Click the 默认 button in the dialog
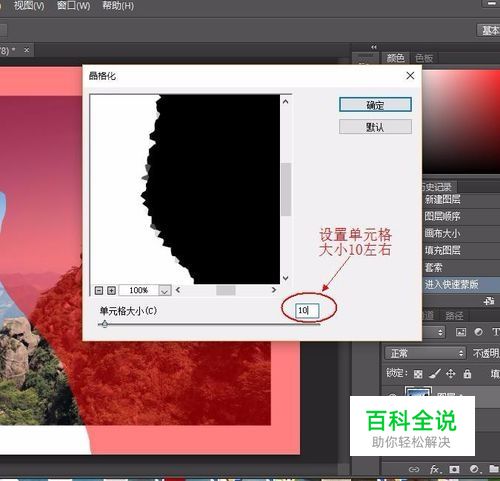The width and height of the screenshot is (500, 481). click(375, 127)
